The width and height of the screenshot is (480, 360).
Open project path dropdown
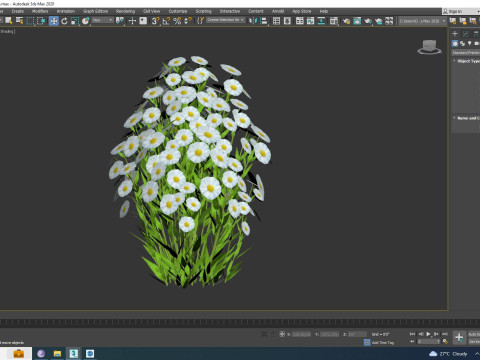(x=422, y=21)
